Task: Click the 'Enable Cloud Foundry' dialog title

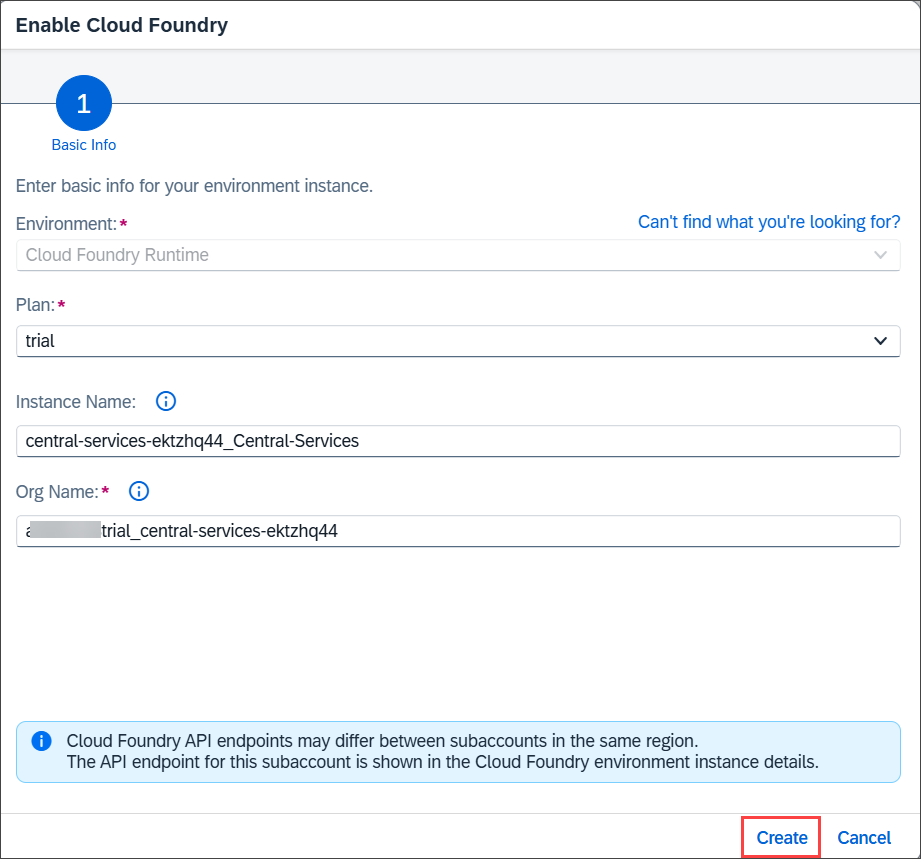Action: (122, 25)
